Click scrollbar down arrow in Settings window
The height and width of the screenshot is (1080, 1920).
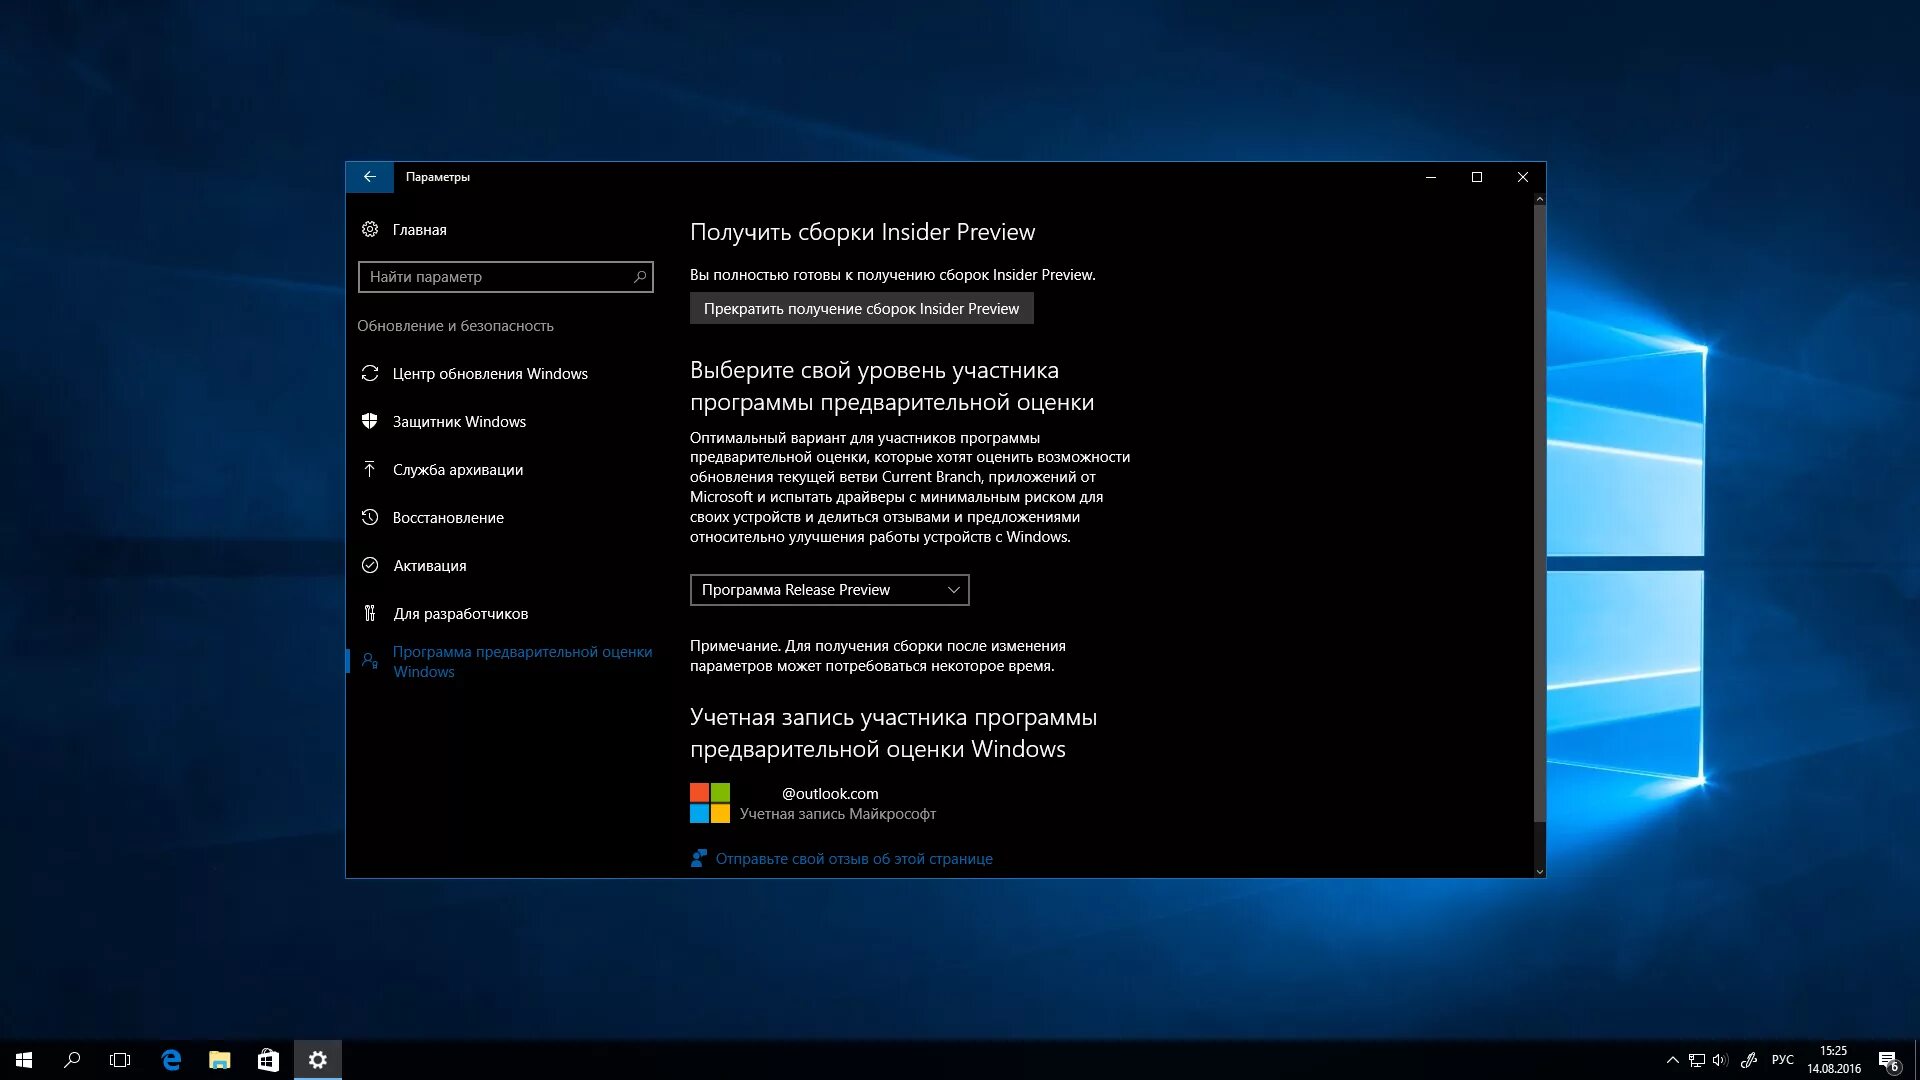coord(1540,872)
